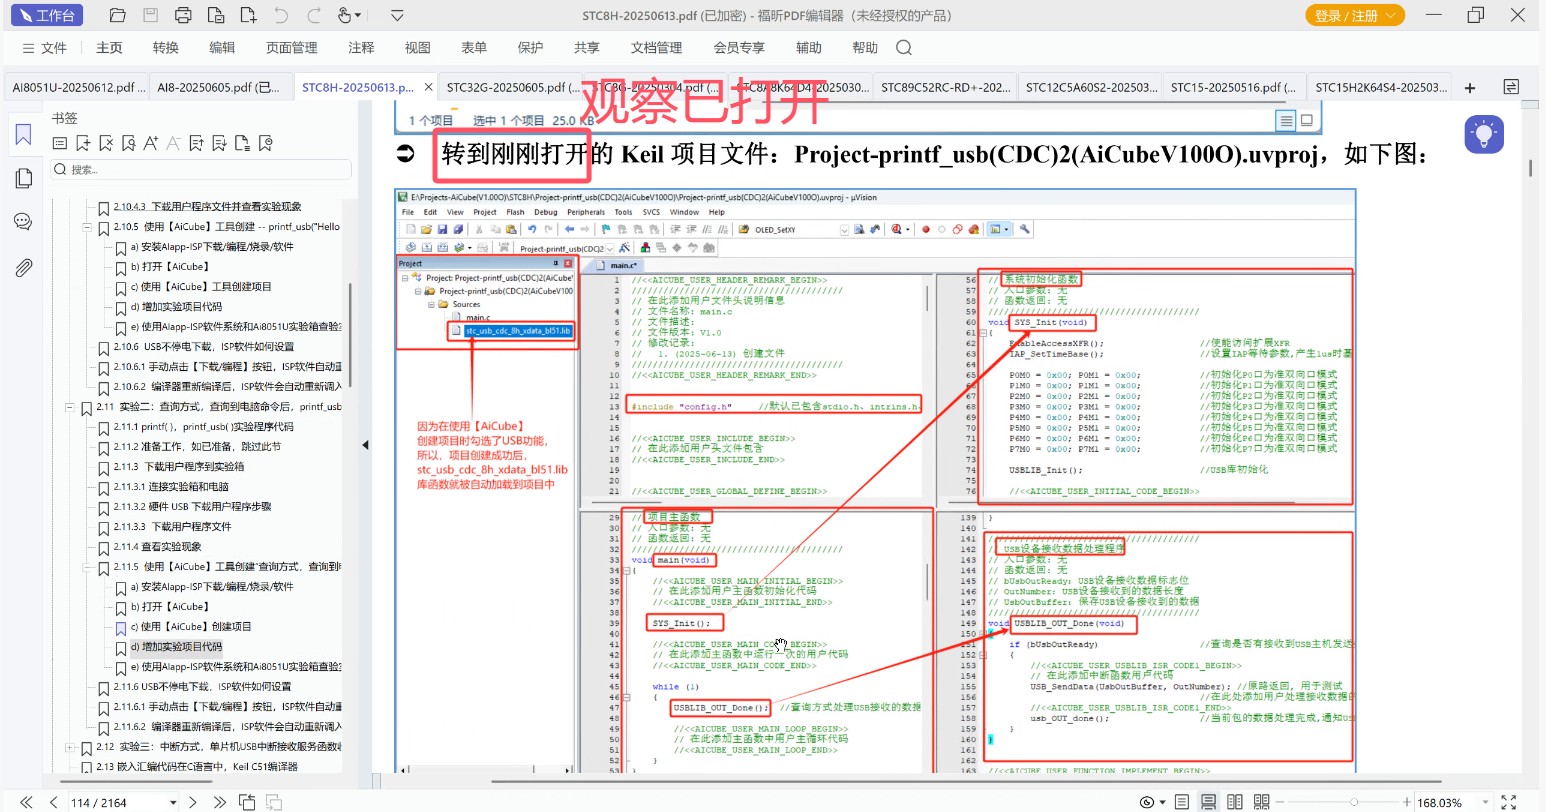
Task: Switch to STC89C52RC-RD+ document tab
Action: coord(945,87)
